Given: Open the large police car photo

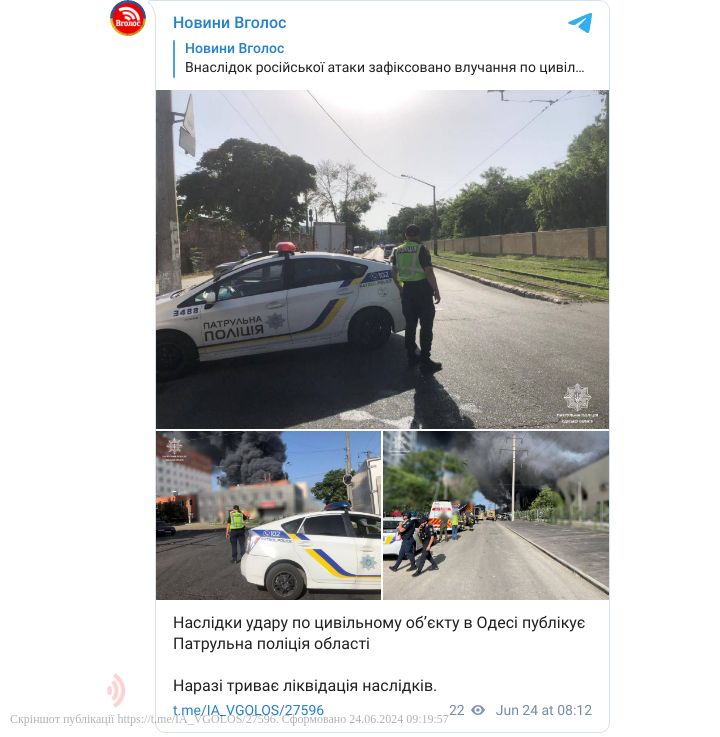Looking at the screenshot, I should pos(382,259).
